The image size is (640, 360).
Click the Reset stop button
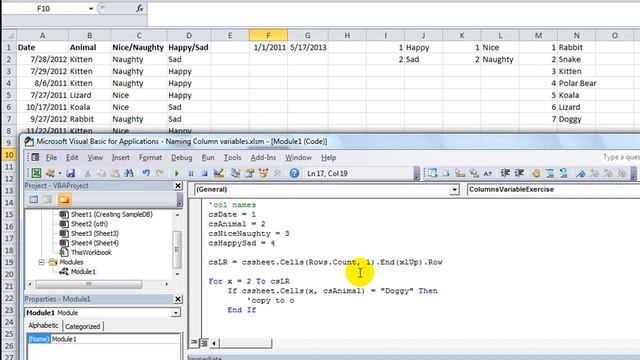204,173
